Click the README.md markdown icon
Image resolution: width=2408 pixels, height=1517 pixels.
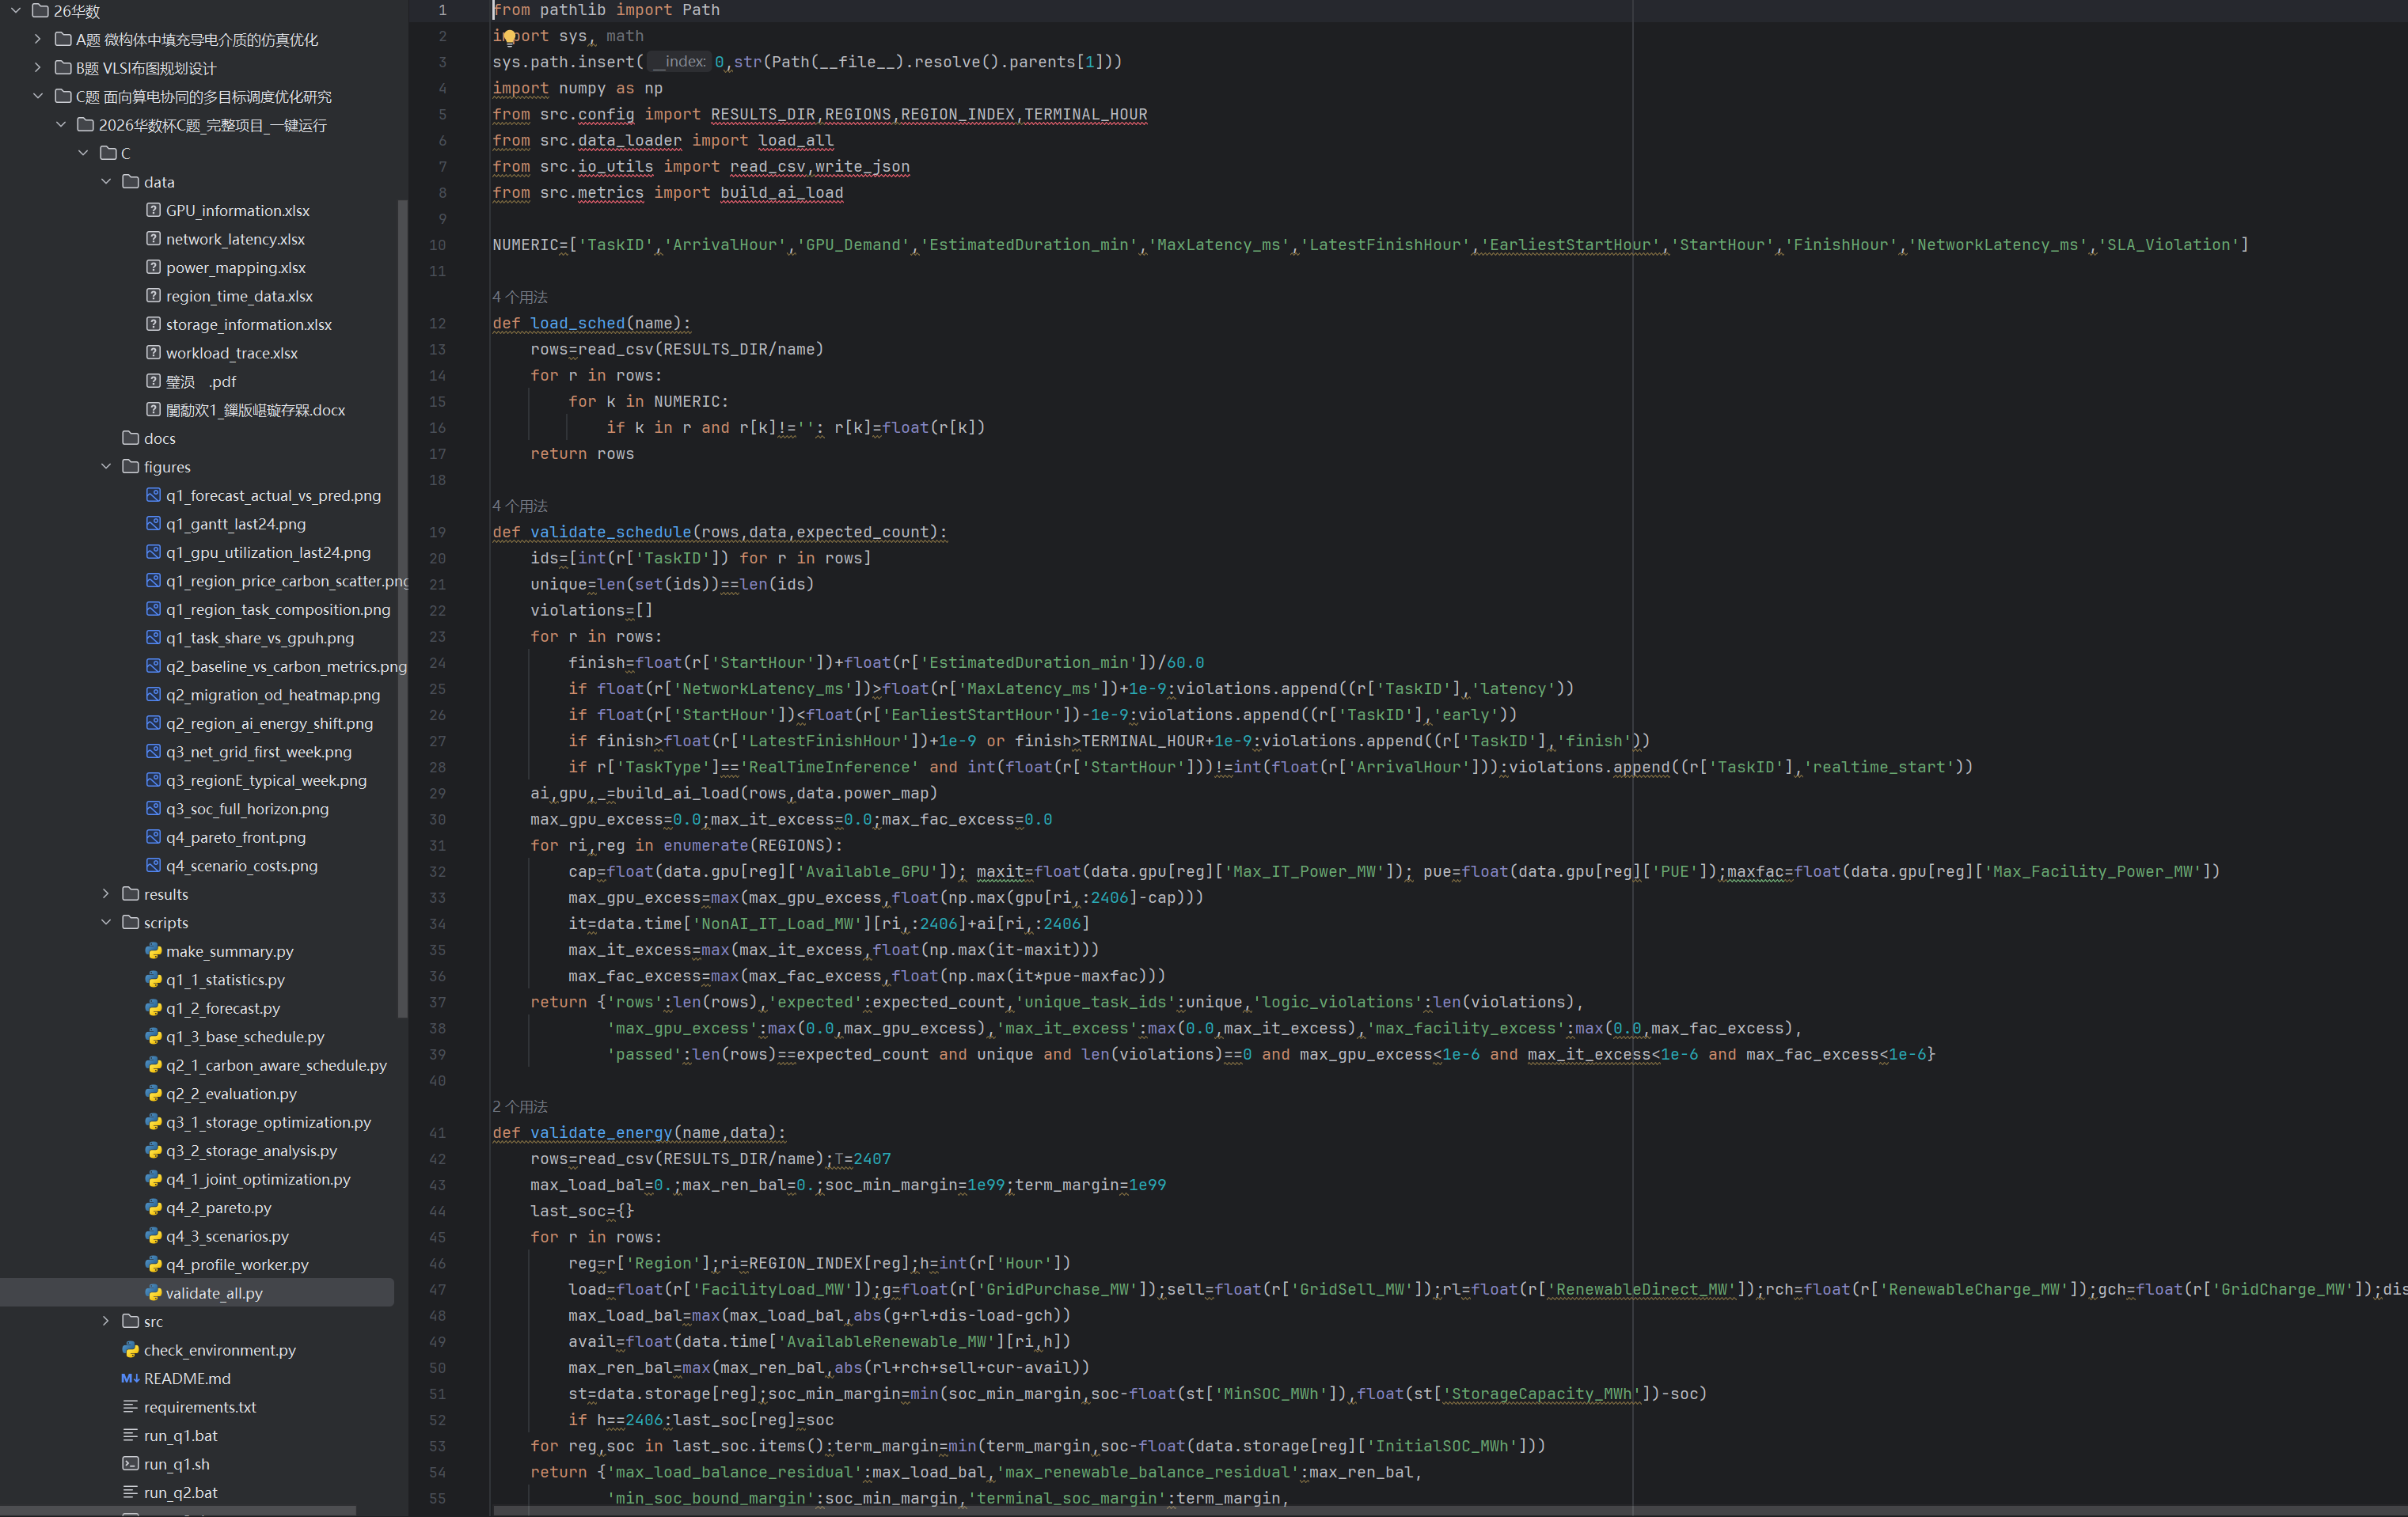click(130, 1378)
